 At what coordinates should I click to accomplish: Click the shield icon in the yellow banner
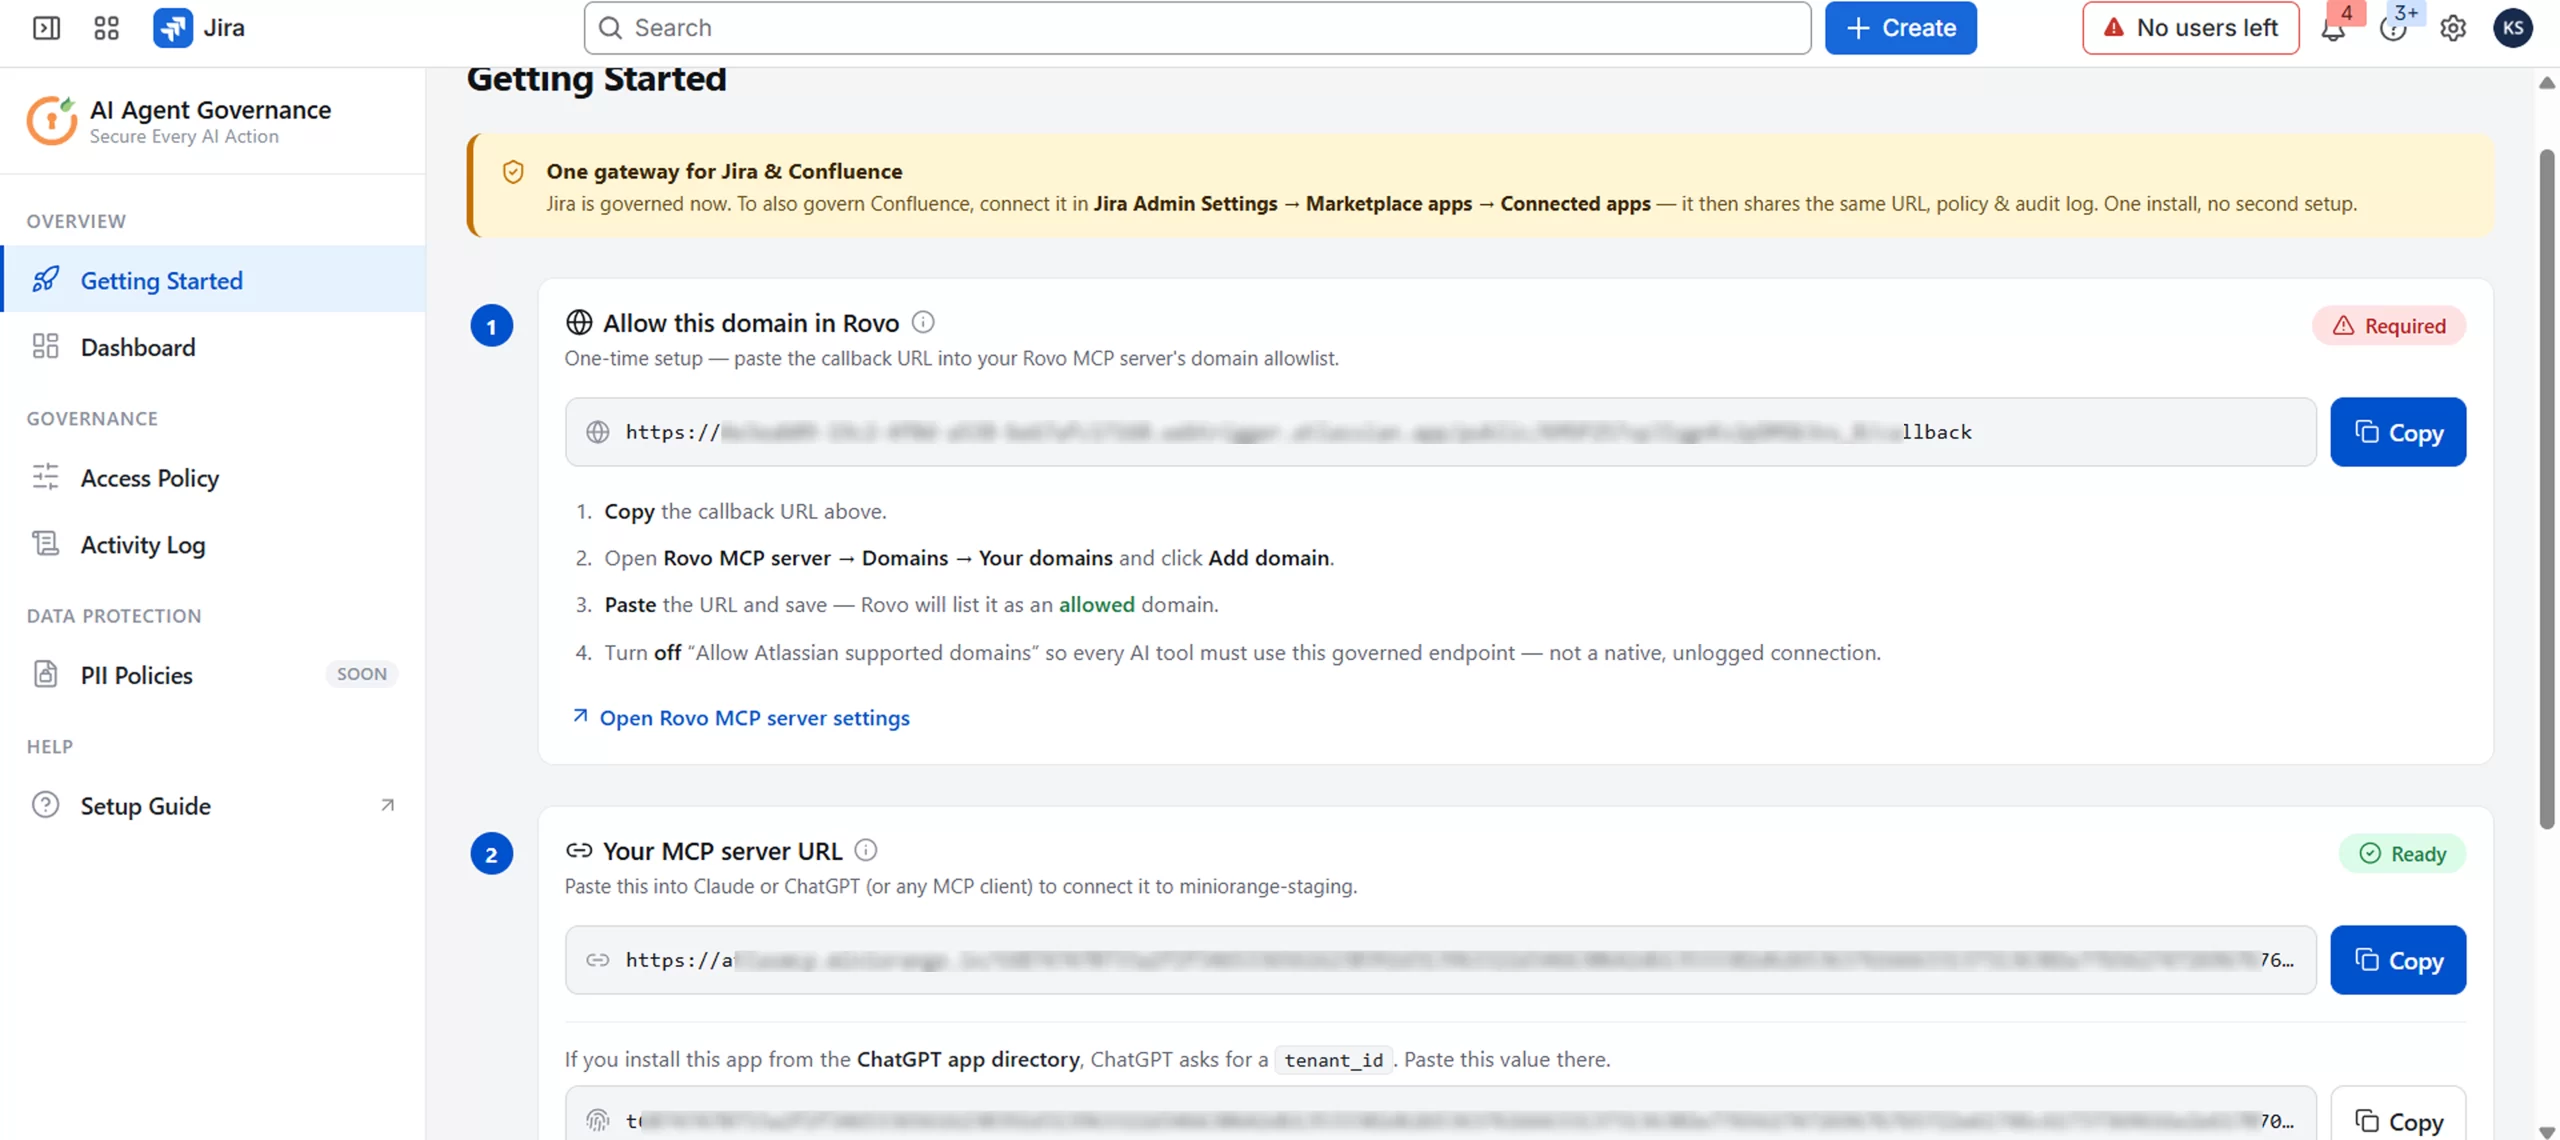513,172
